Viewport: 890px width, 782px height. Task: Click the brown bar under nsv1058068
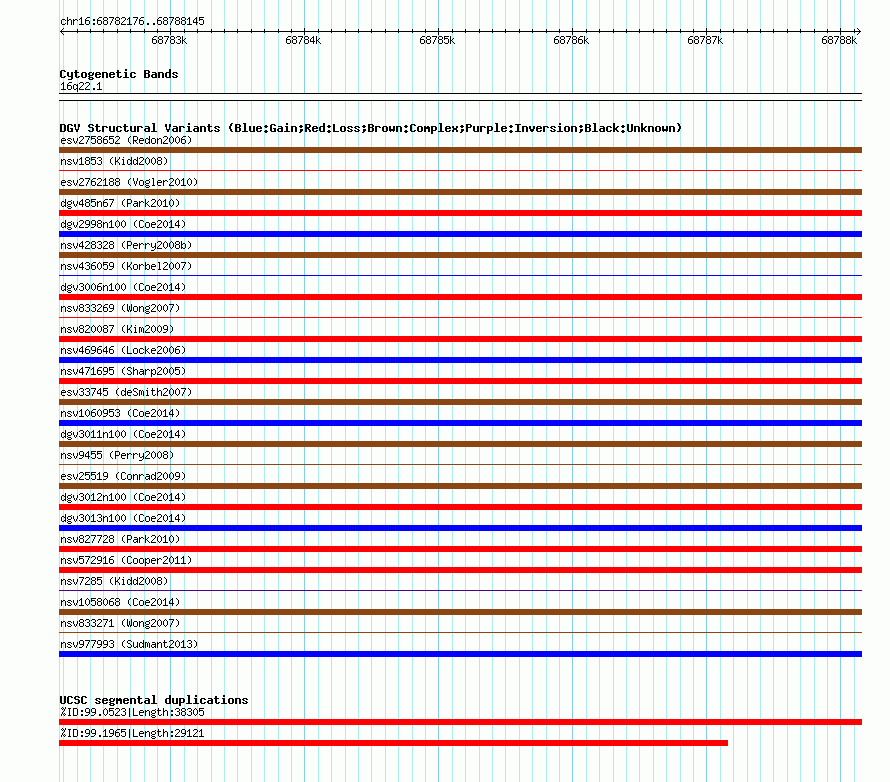[x=460, y=612]
